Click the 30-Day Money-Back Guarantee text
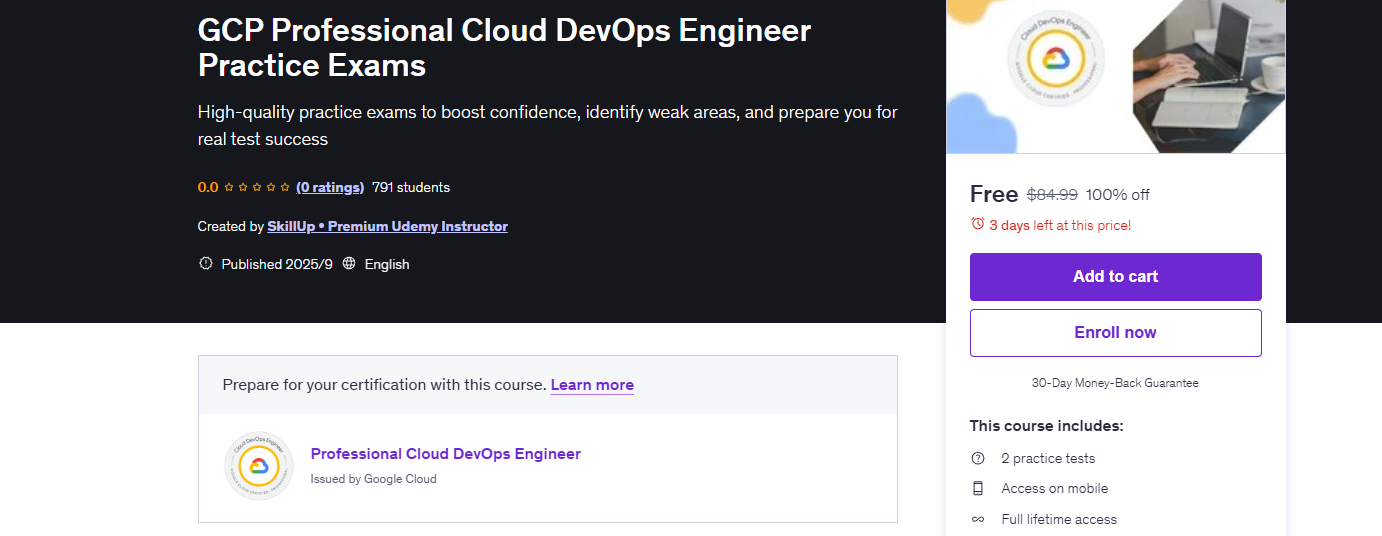 click(1115, 383)
